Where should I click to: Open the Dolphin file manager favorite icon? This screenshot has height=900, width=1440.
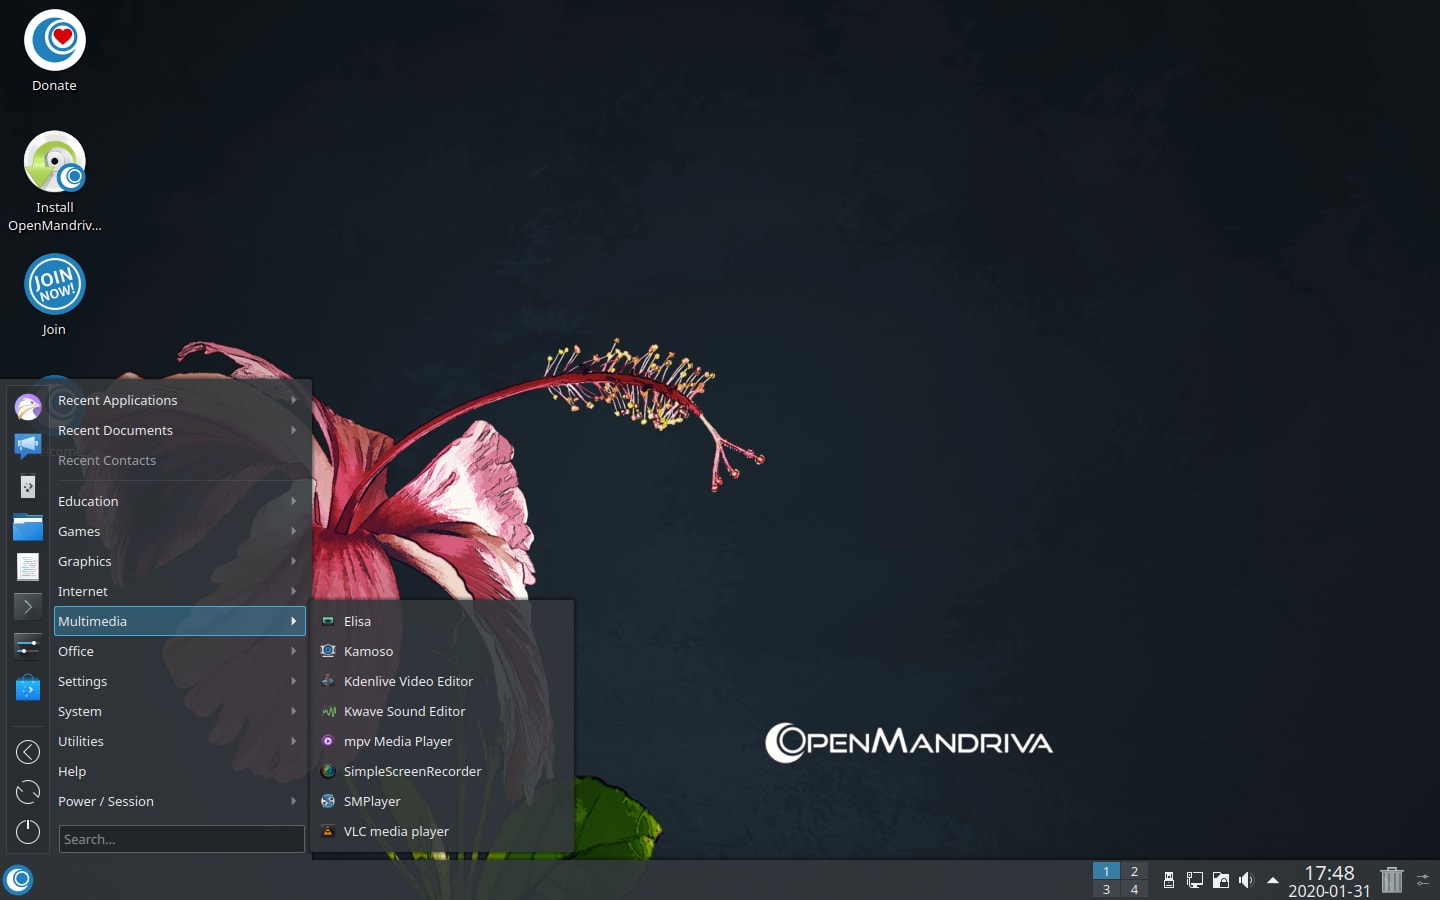[28, 526]
